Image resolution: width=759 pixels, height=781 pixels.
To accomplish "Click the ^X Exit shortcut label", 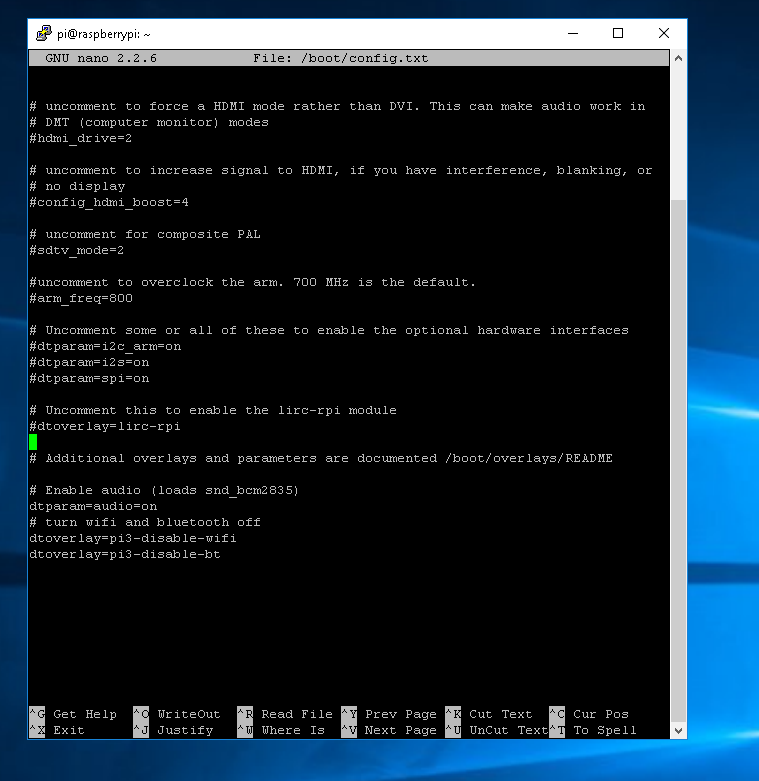I will pos(58,730).
